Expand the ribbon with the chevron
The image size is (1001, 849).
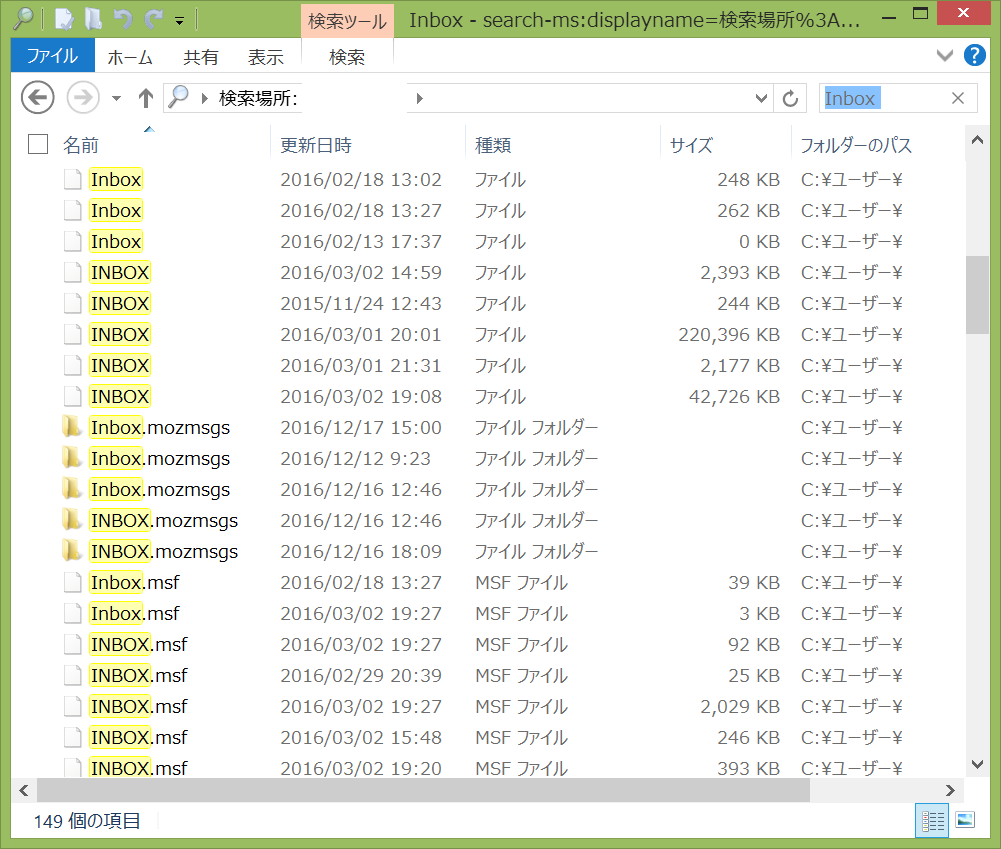point(944,55)
